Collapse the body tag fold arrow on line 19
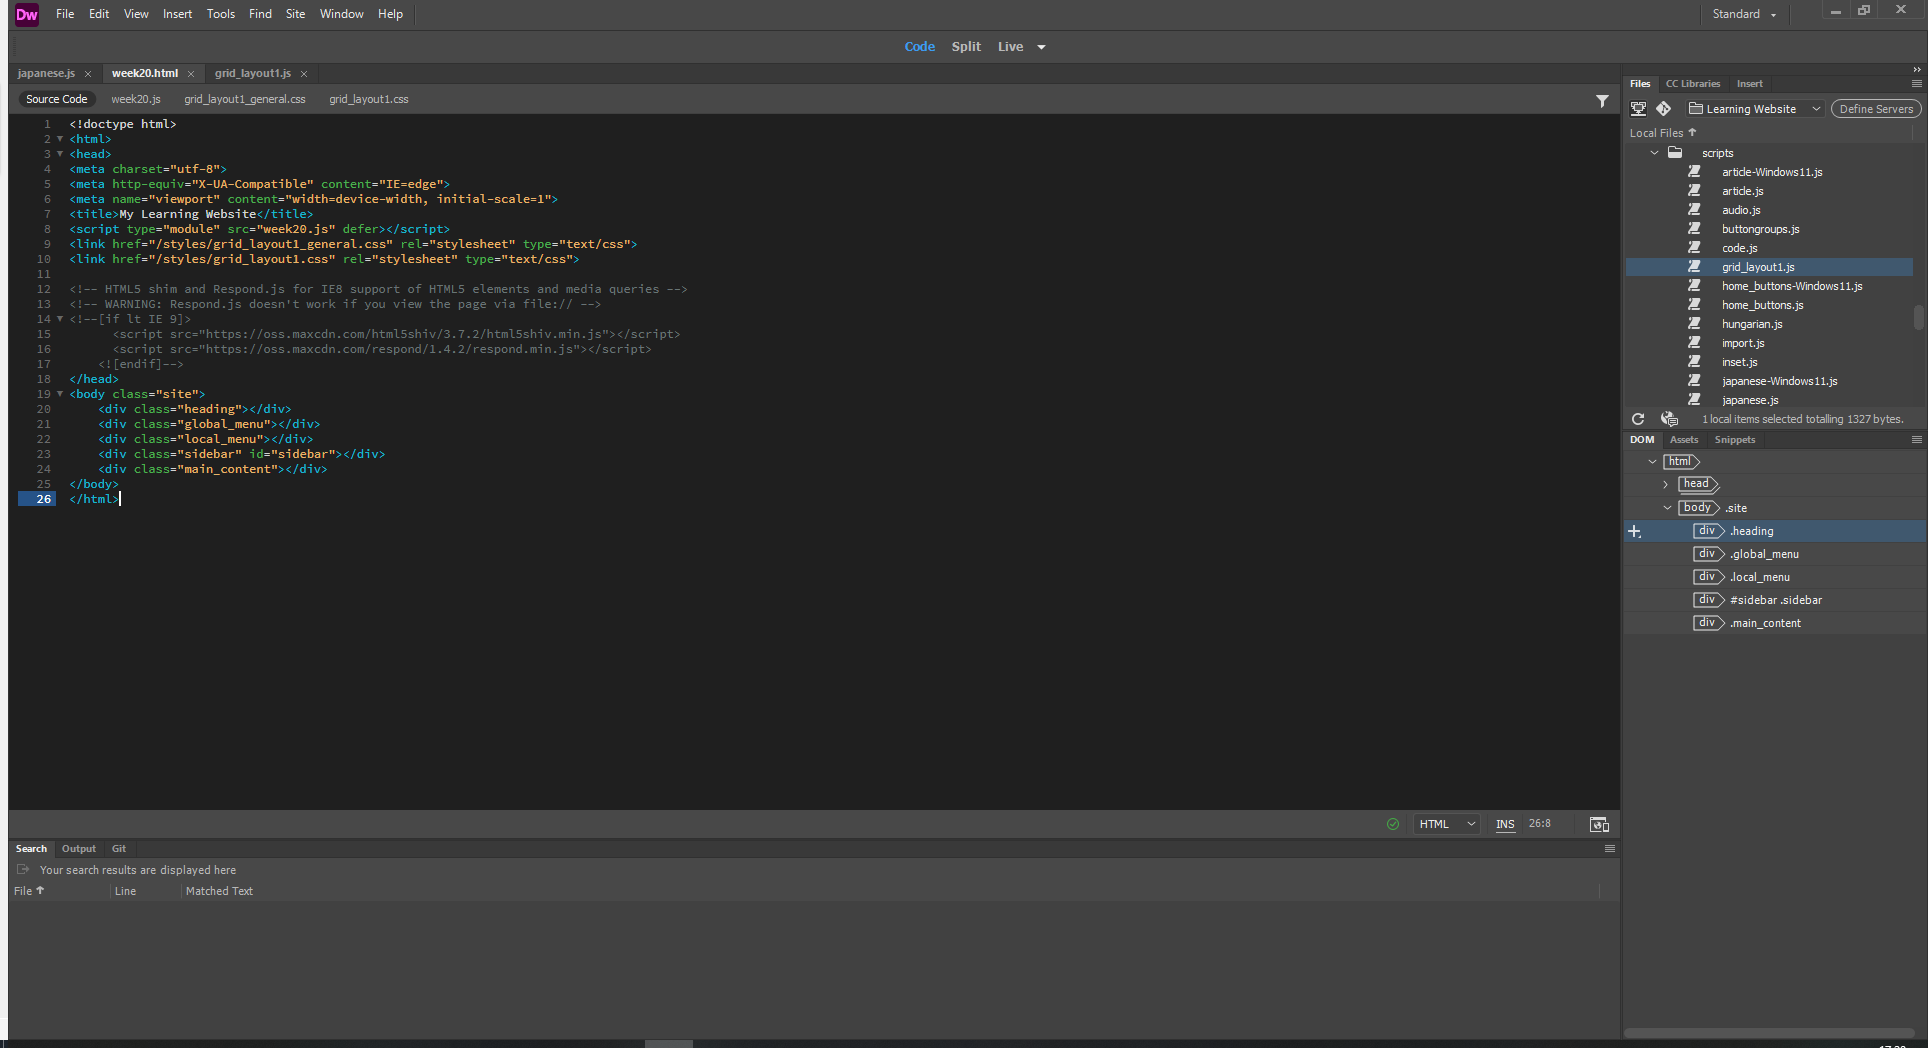The height and width of the screenshot is (1048, 1928). coord(60,394)
